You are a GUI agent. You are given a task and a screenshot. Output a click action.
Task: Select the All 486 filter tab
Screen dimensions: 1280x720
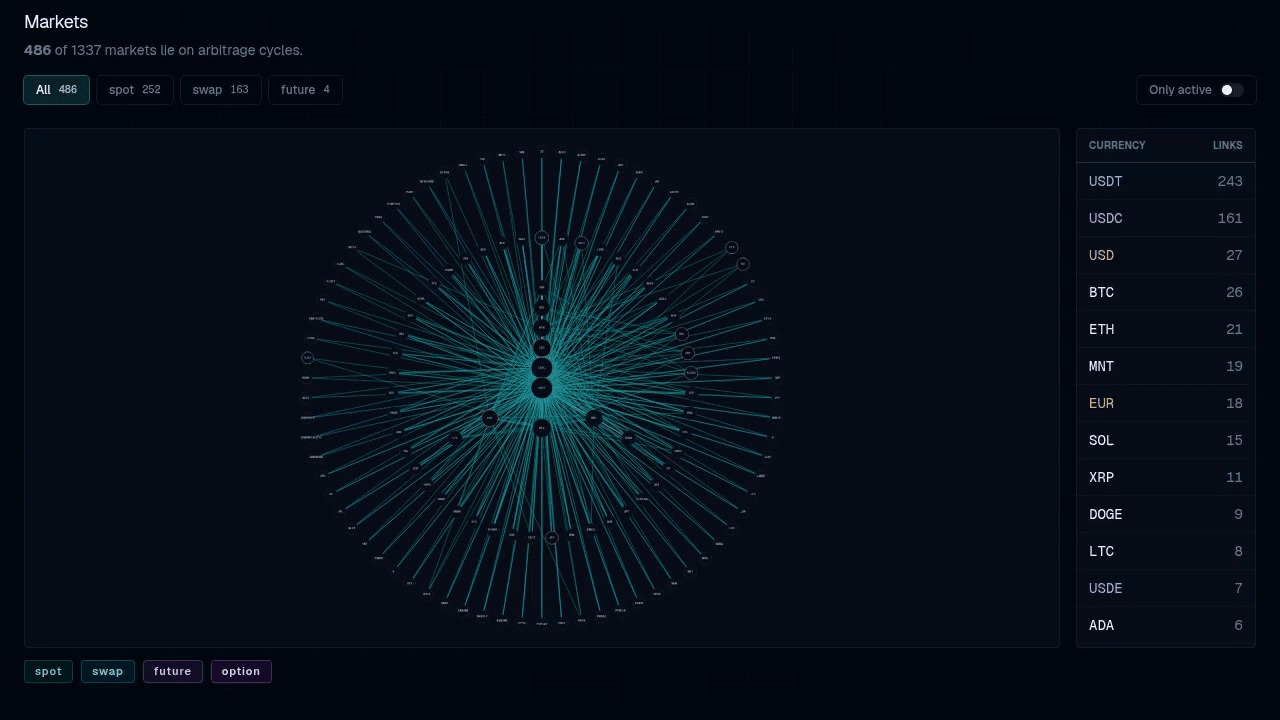(x=57, y=90)
